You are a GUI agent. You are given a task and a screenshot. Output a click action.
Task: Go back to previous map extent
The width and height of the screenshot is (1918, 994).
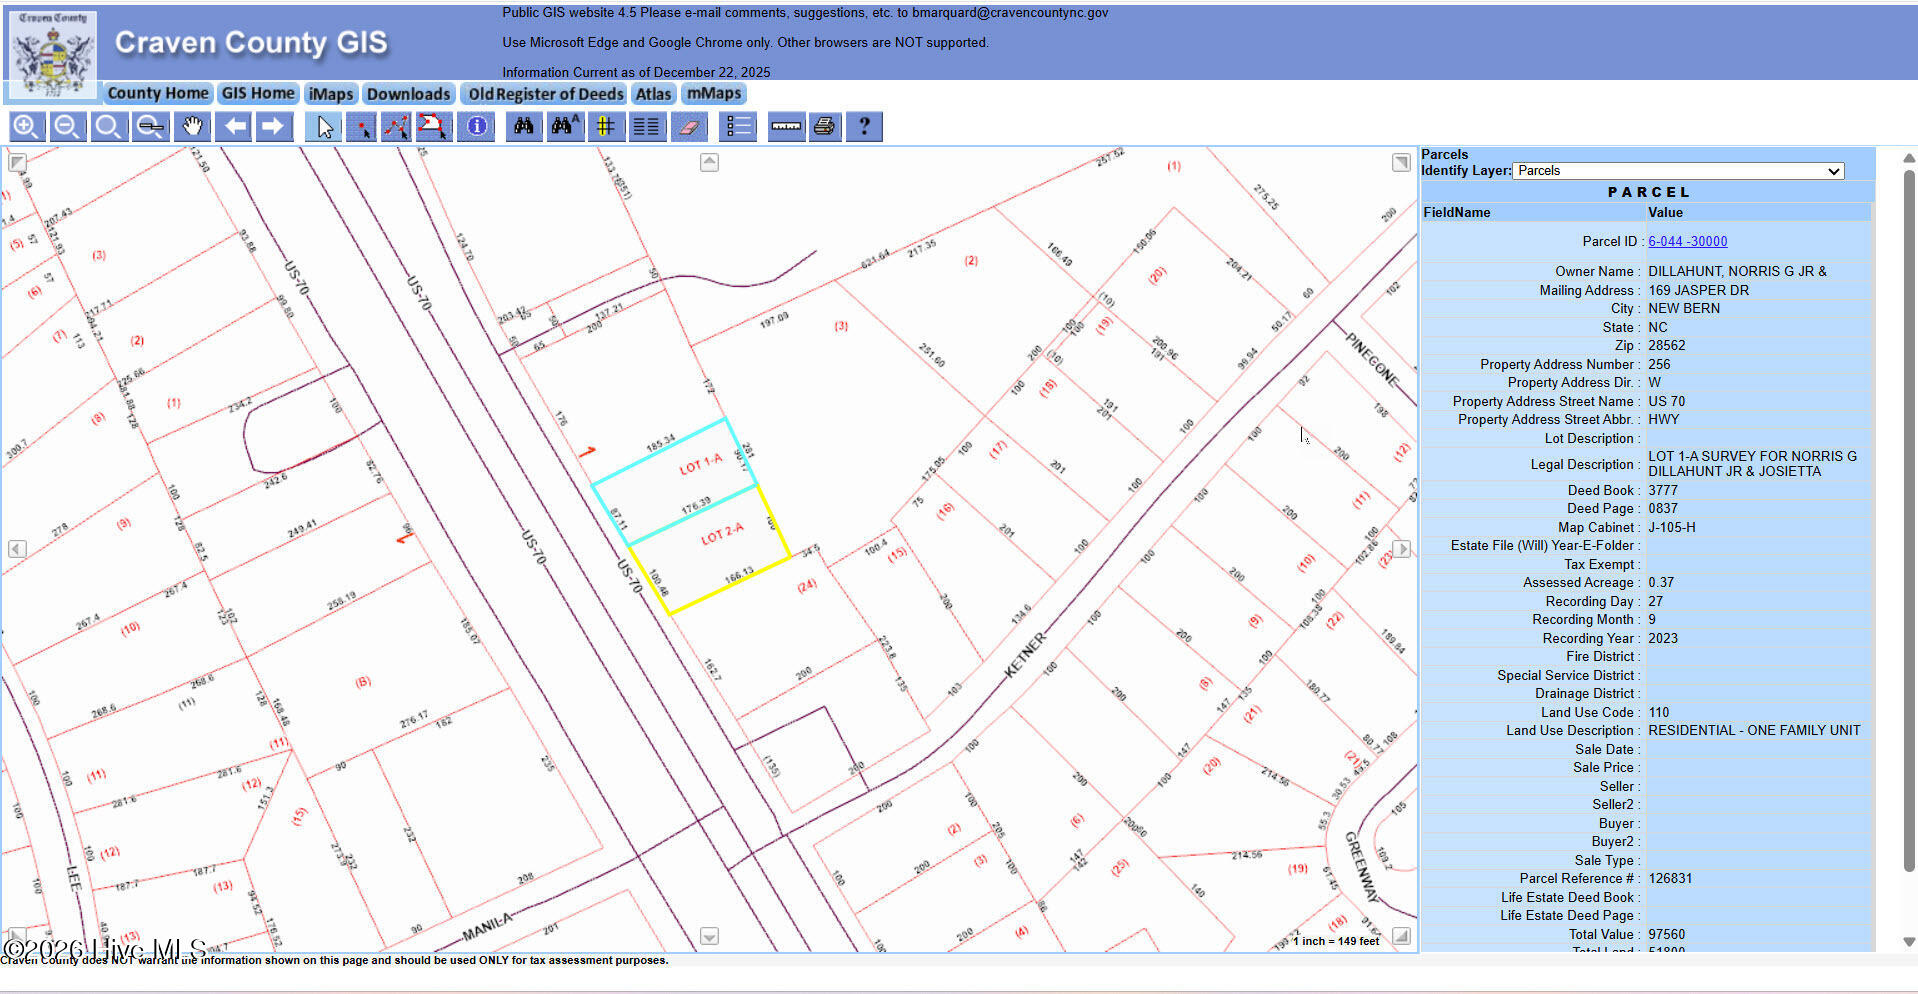coord(235,127)
